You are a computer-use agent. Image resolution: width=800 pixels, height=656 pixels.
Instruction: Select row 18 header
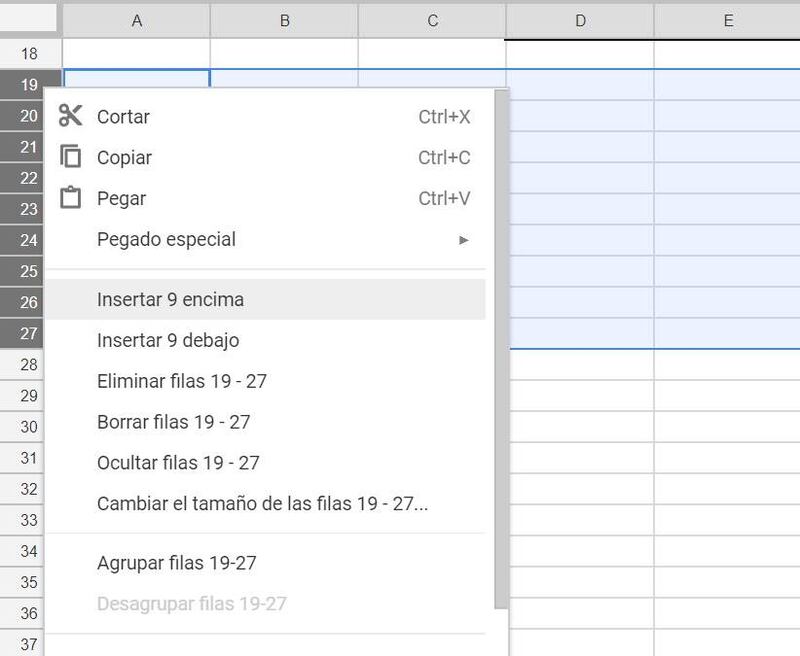pyautogui.click(x=30, y=54)
